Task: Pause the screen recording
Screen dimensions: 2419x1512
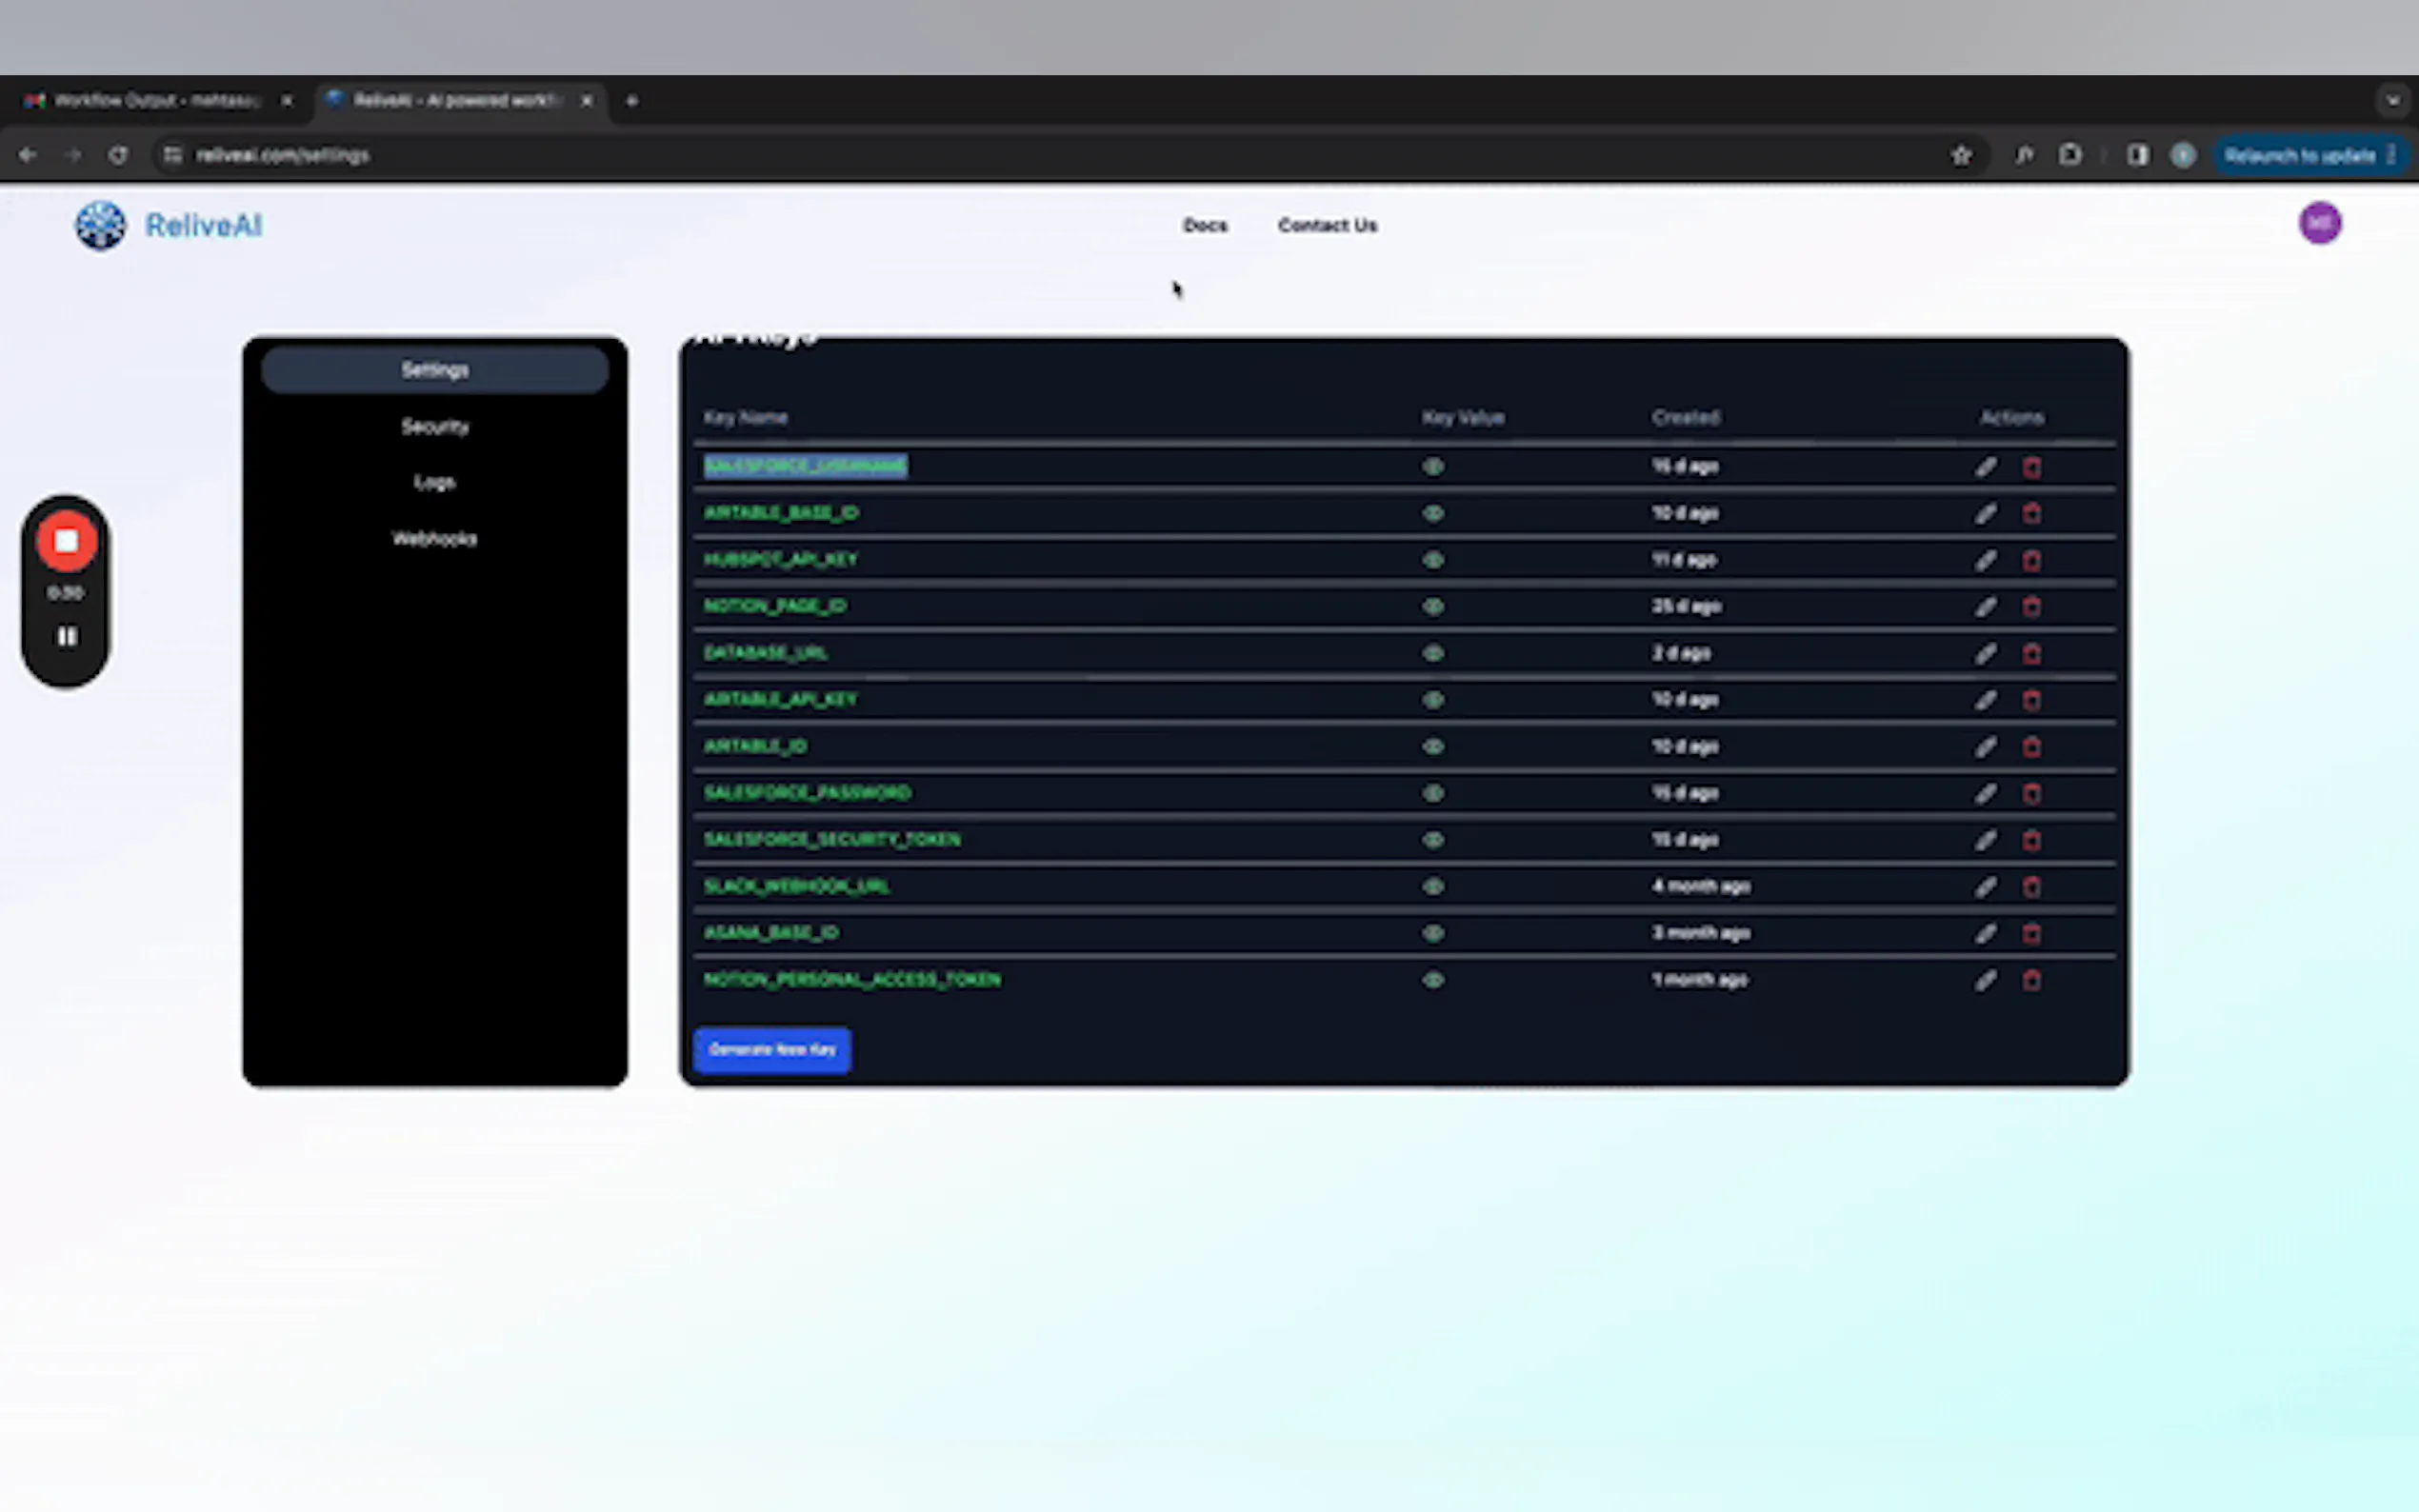Action: (66, 637)
